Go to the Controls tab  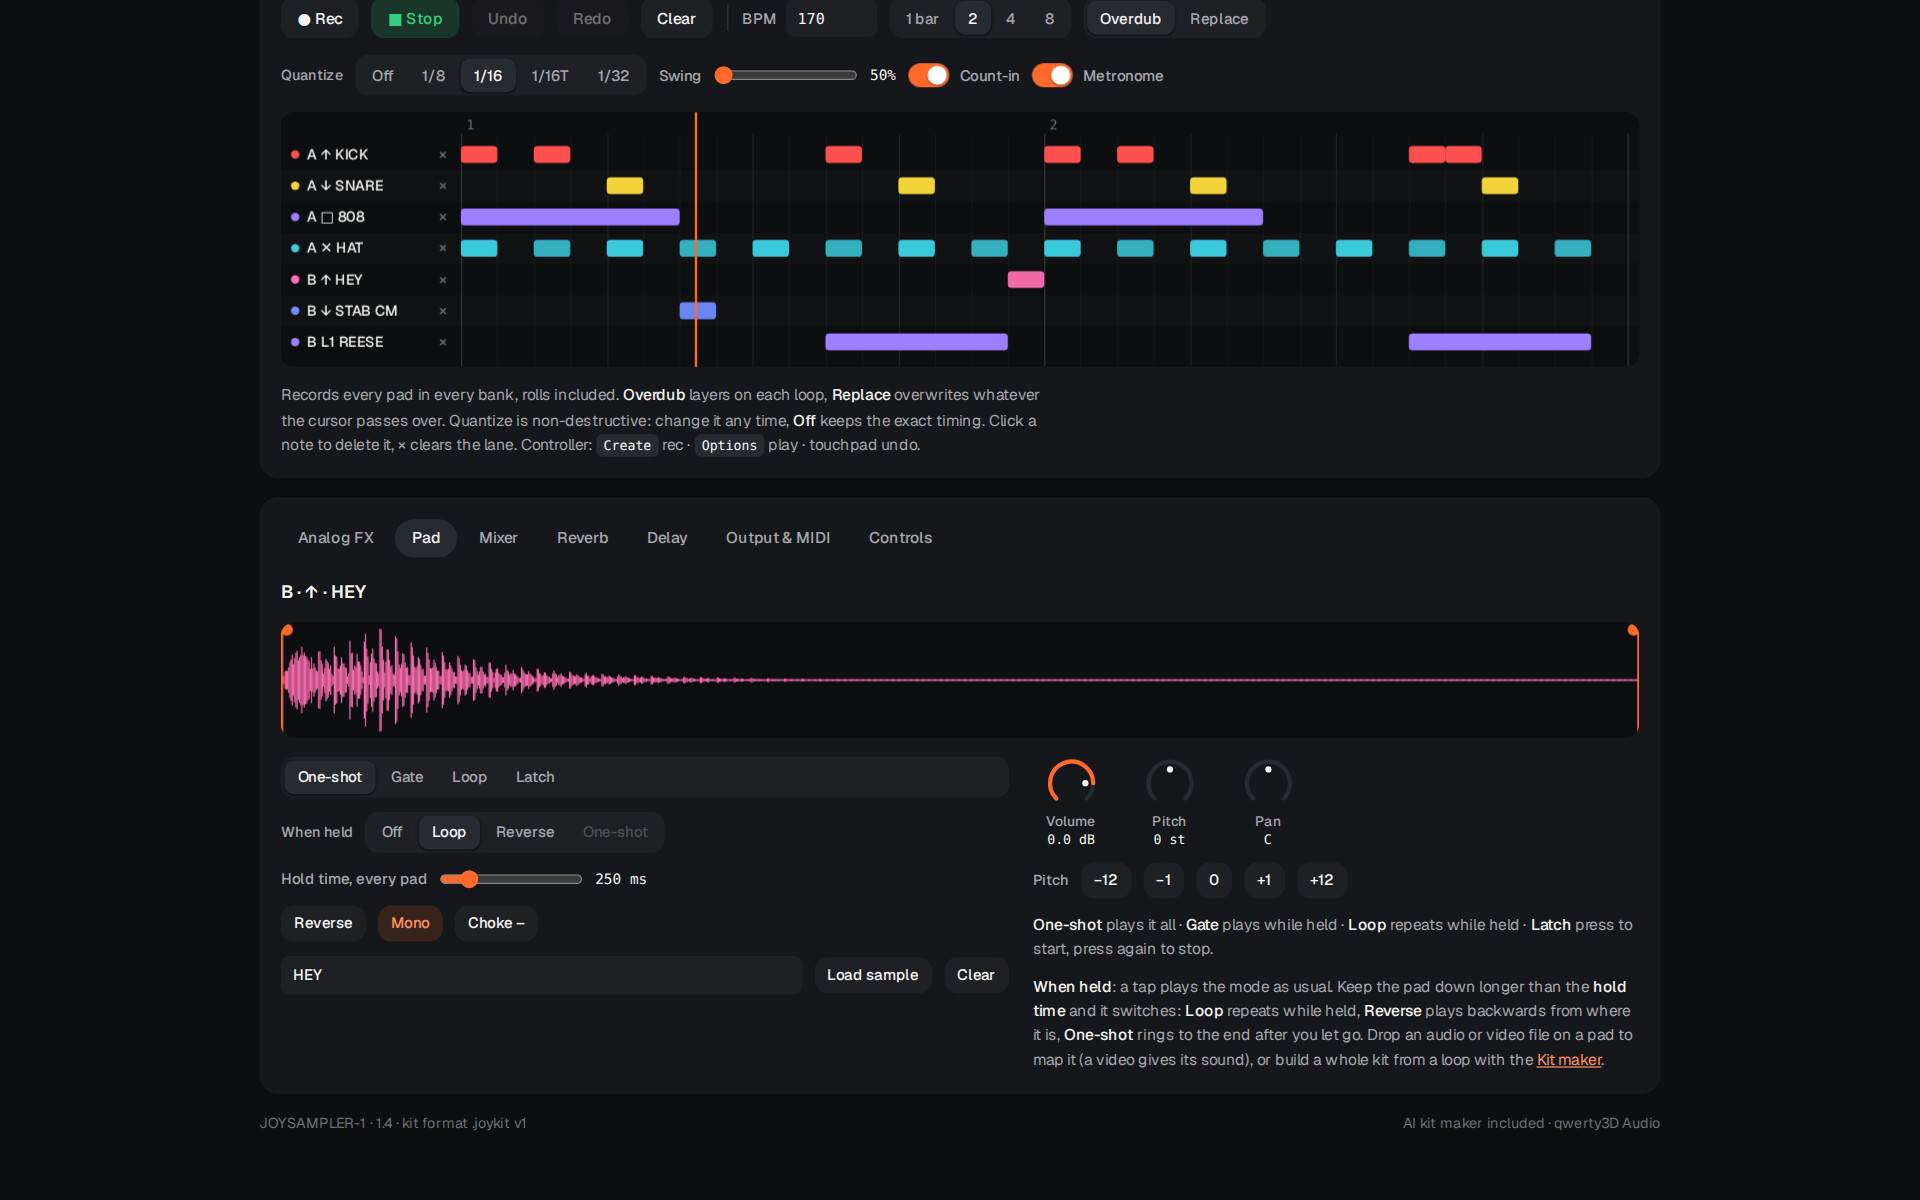point(900,538)
